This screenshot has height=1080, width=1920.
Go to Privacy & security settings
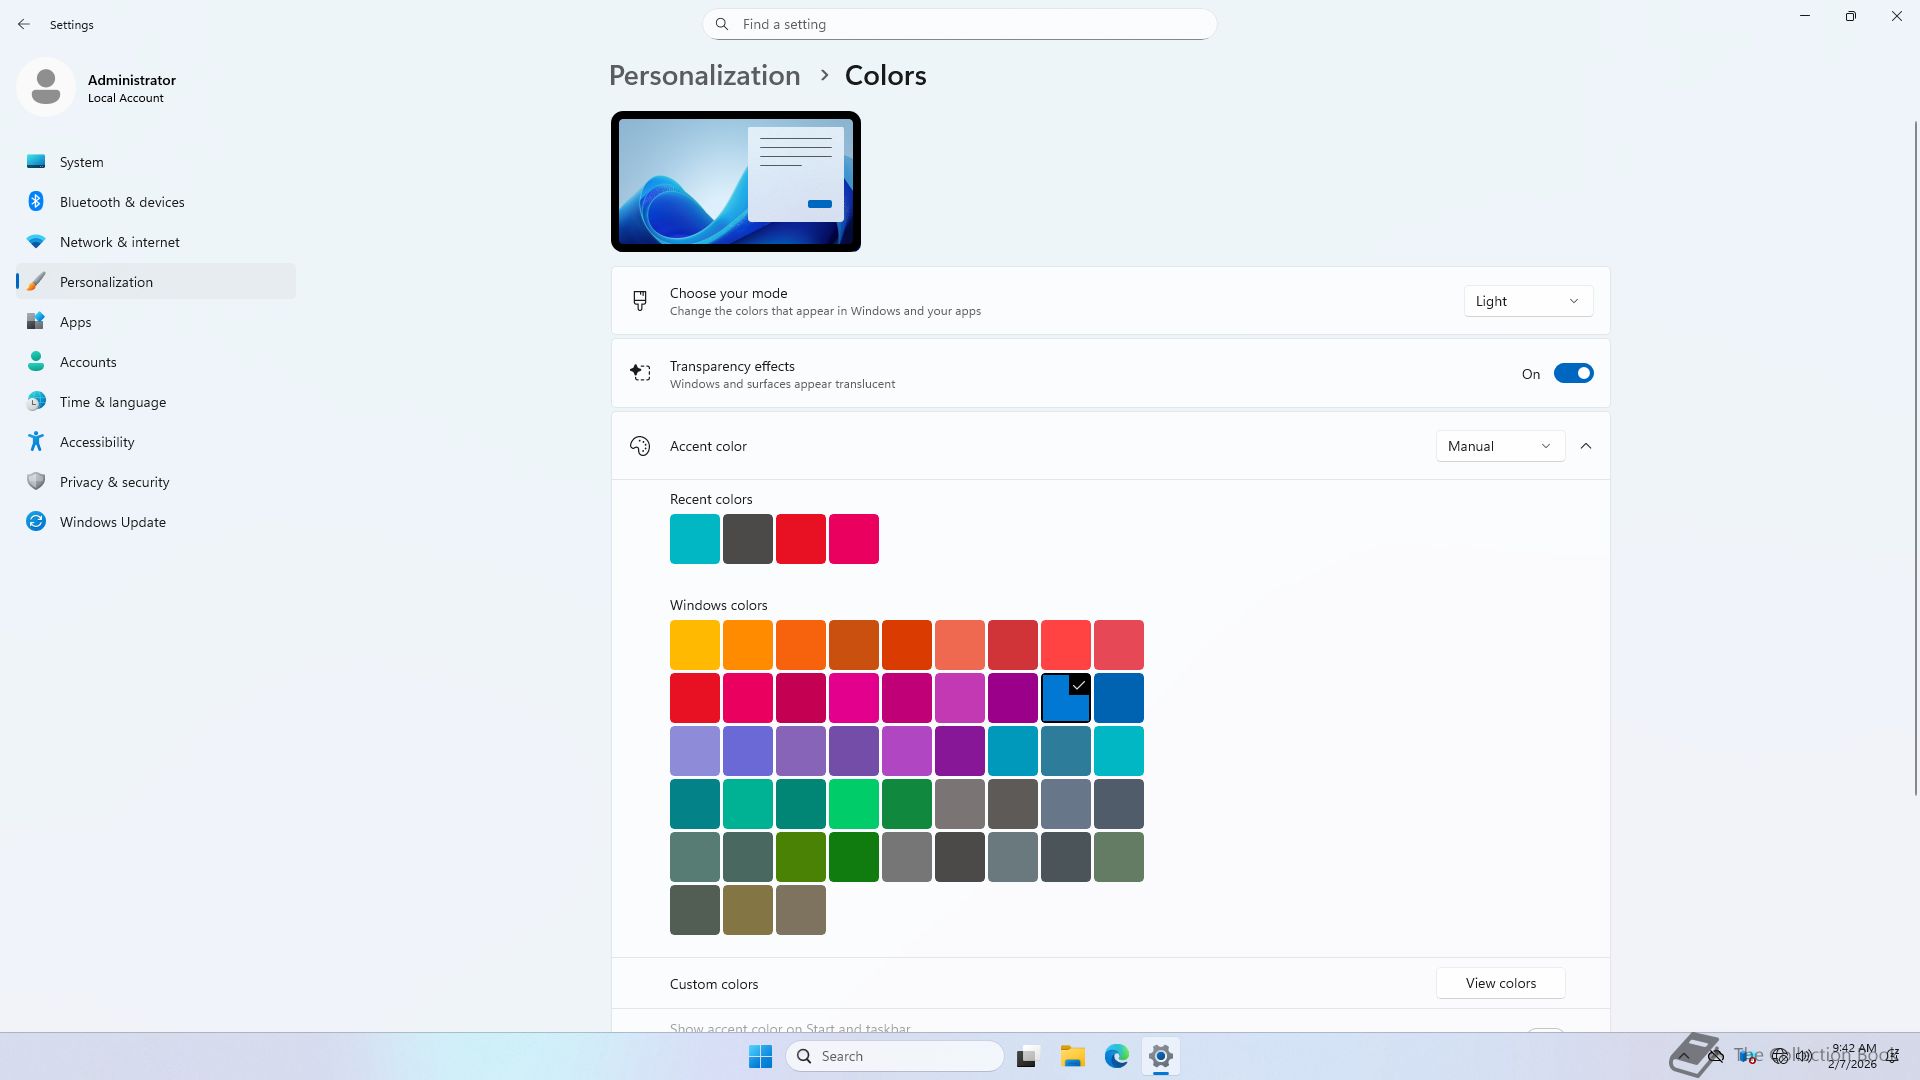click(114, 482)
